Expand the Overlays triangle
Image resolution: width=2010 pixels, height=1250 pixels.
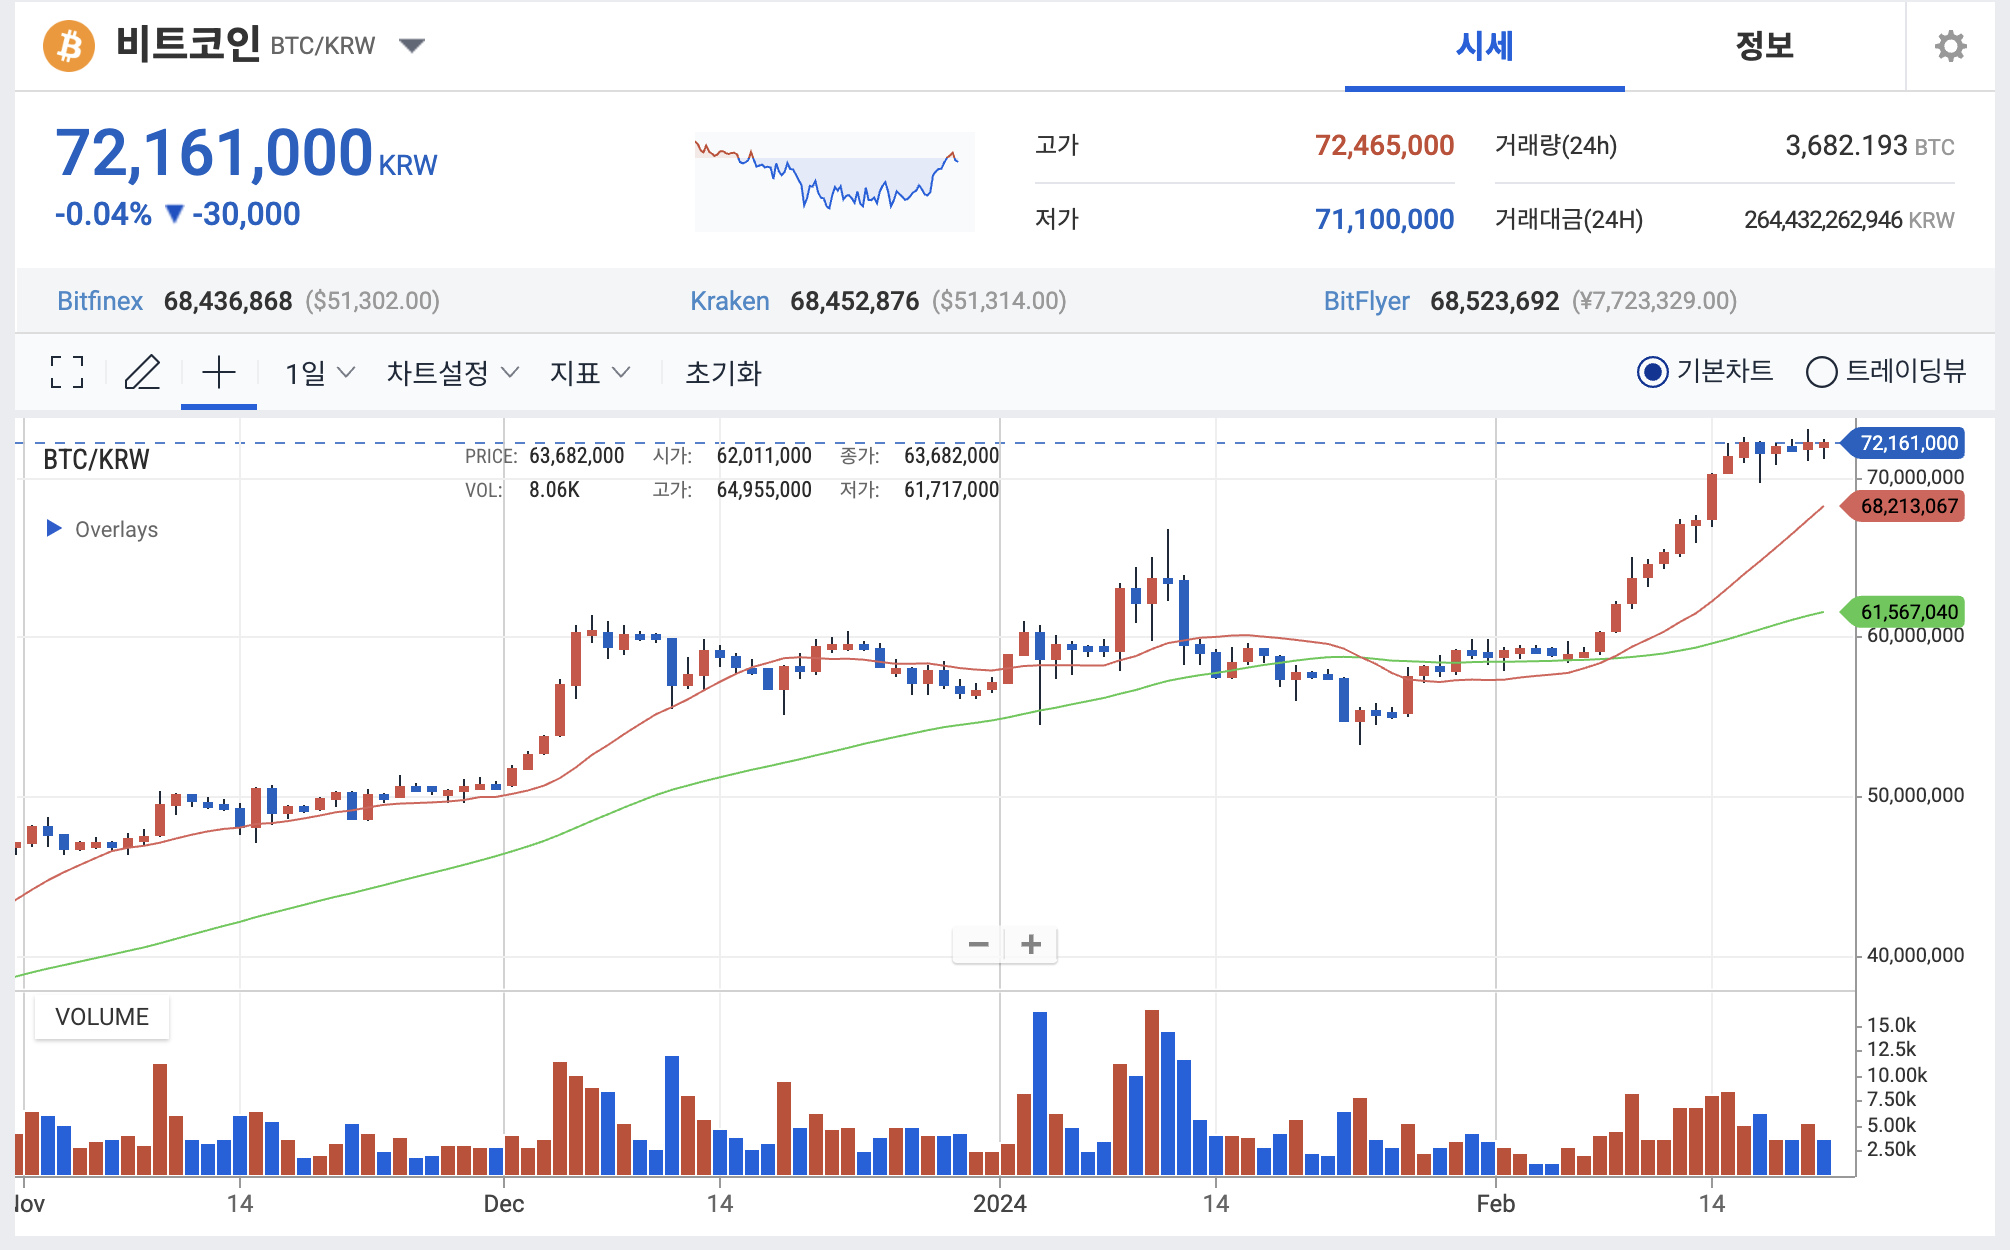[x=54, y=528]
